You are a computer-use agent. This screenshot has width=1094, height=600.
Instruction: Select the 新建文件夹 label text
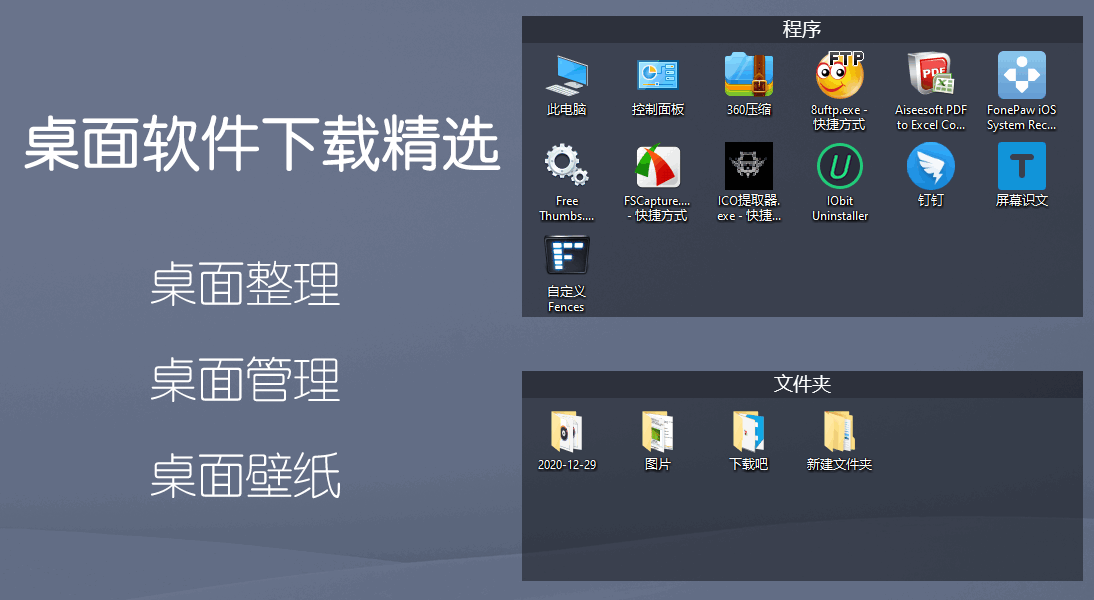pyautogui.click(x=839, y=464)
